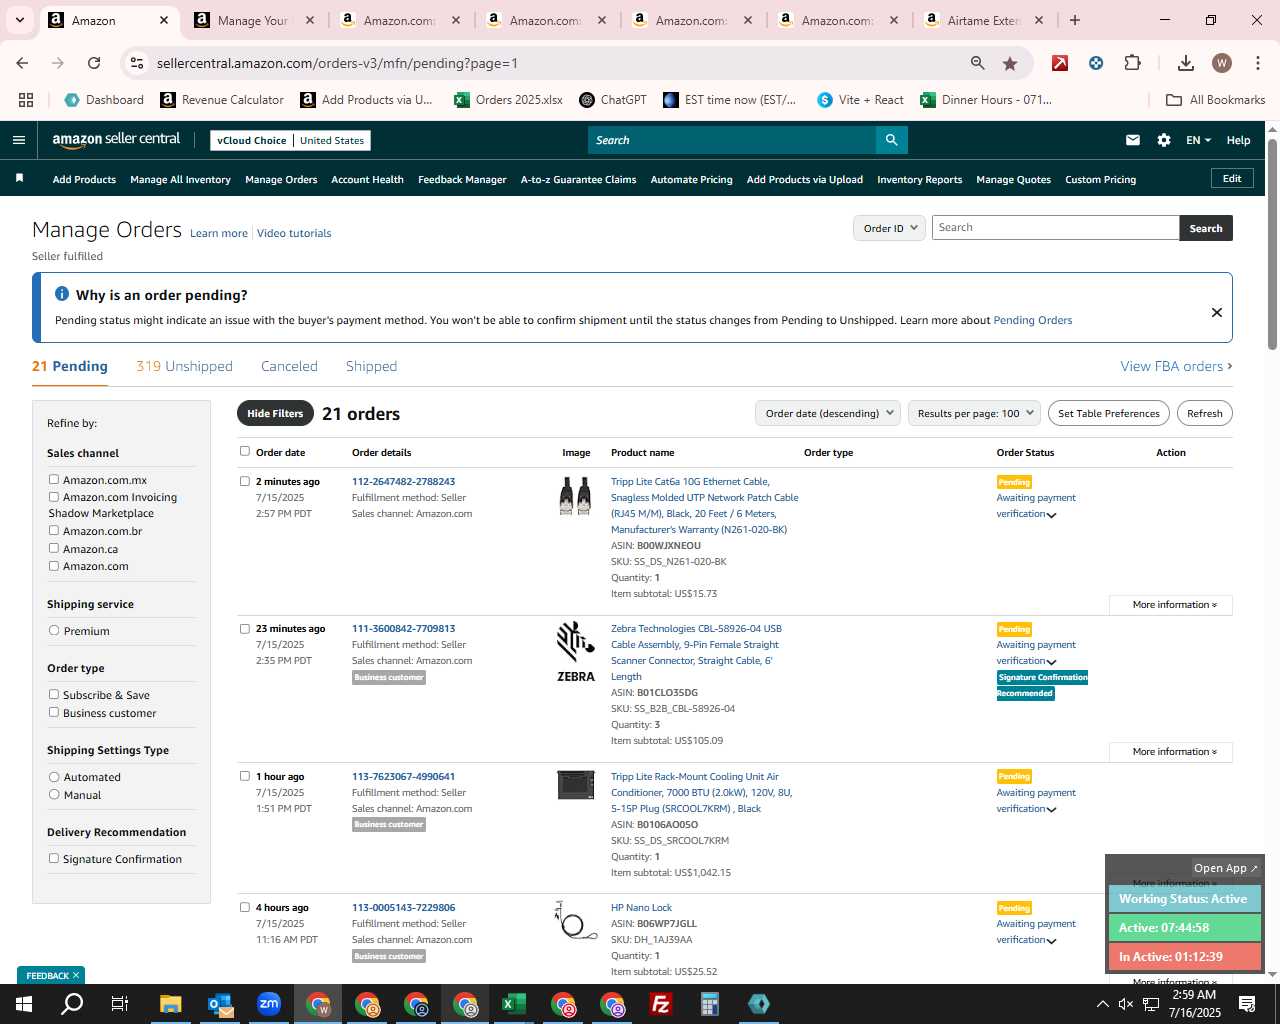Open the messages envelope icon
The height and width of the screenshot is (1024, 1280).
point(1133,140)
